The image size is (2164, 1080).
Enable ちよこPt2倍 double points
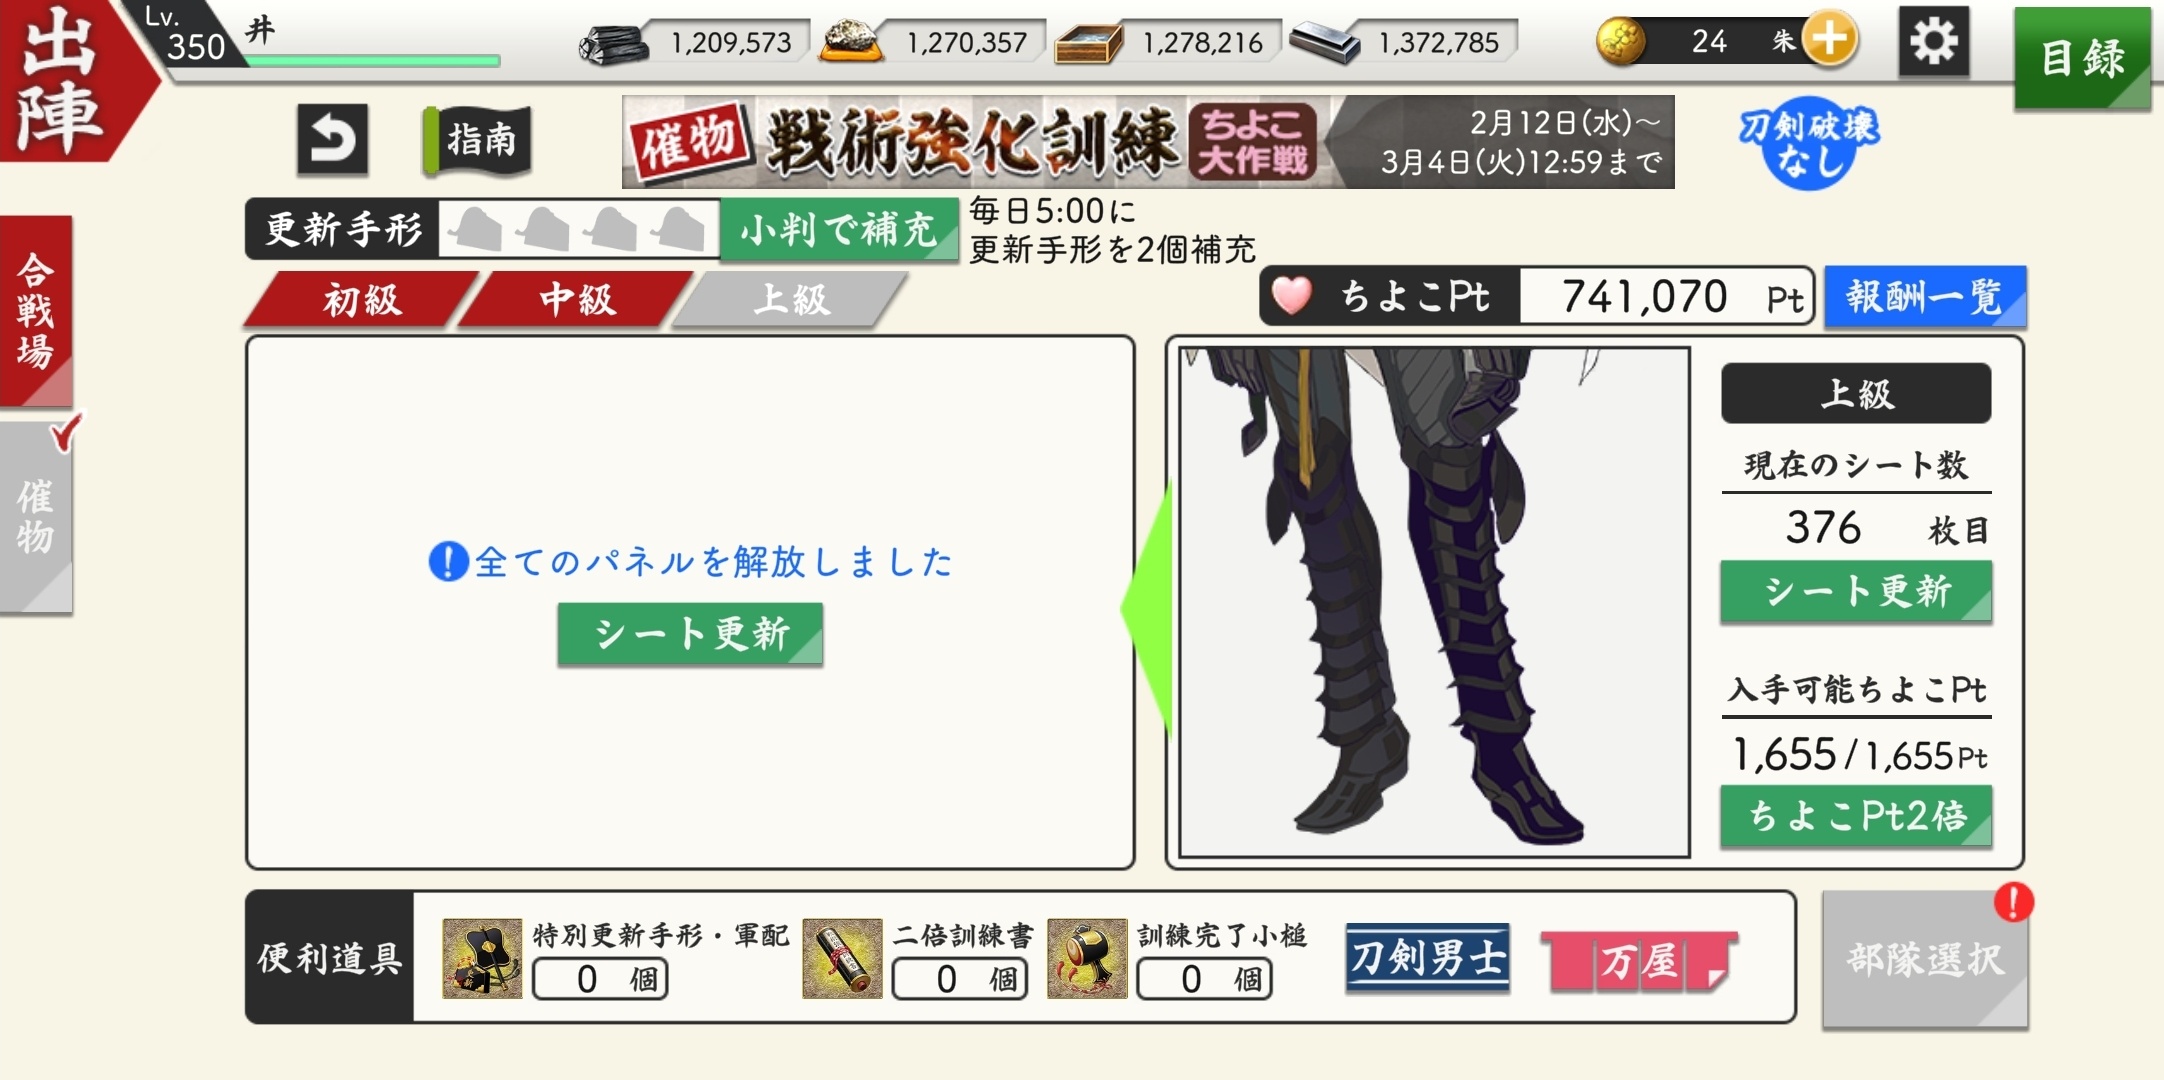pos(1856,817)
